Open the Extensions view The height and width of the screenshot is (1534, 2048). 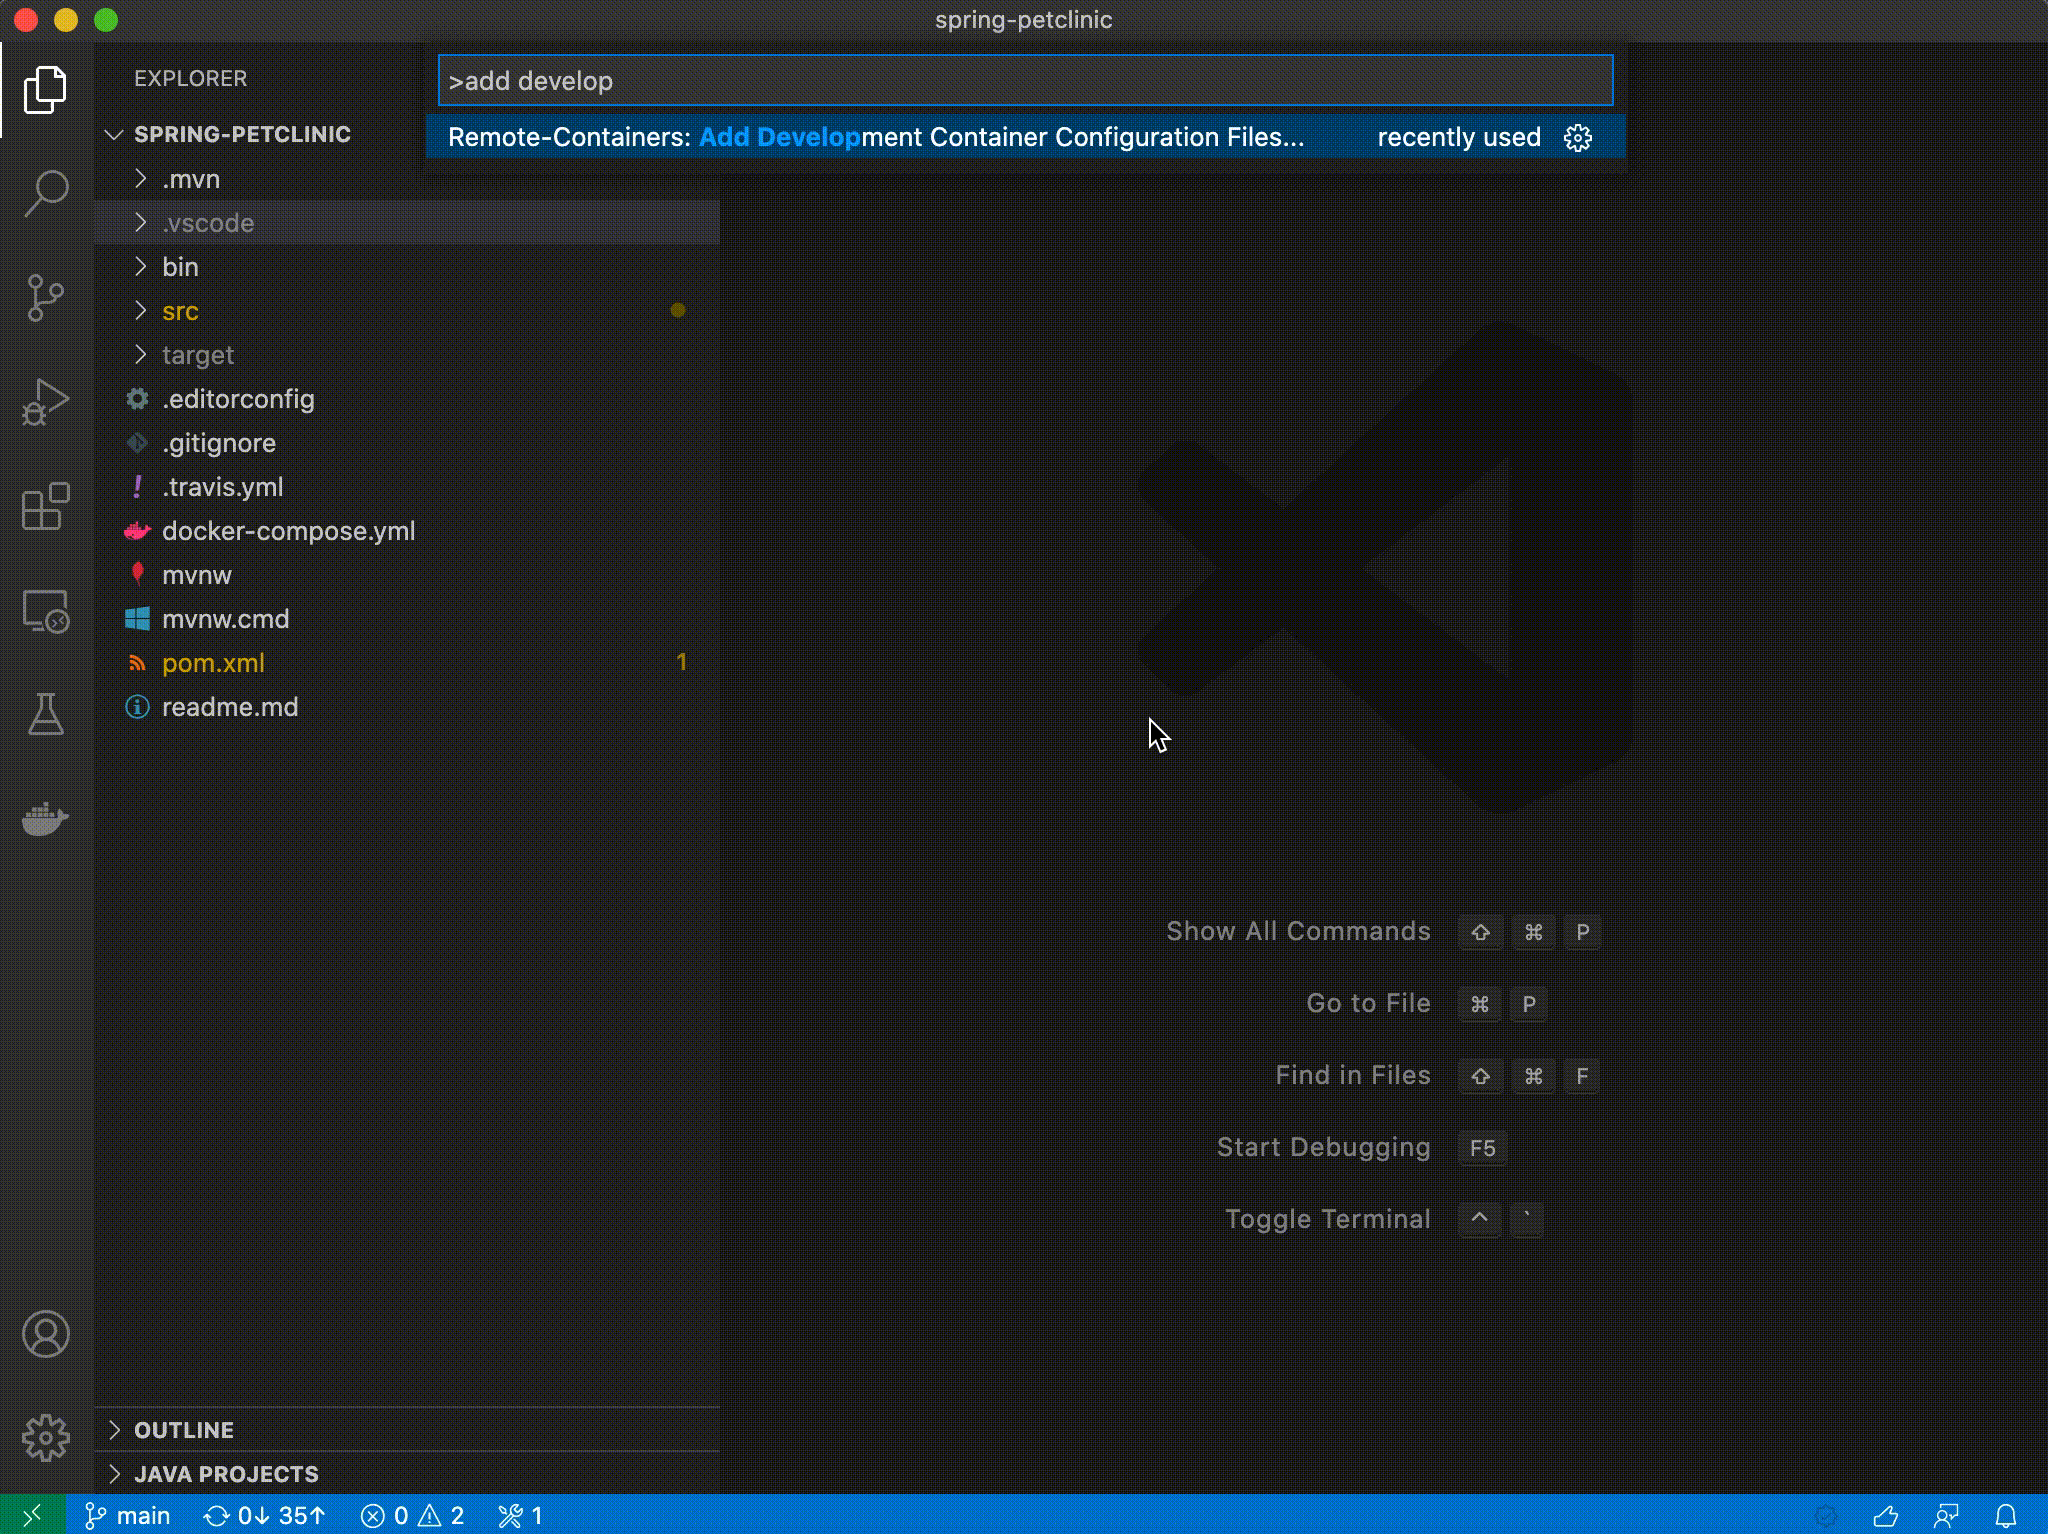46,506
